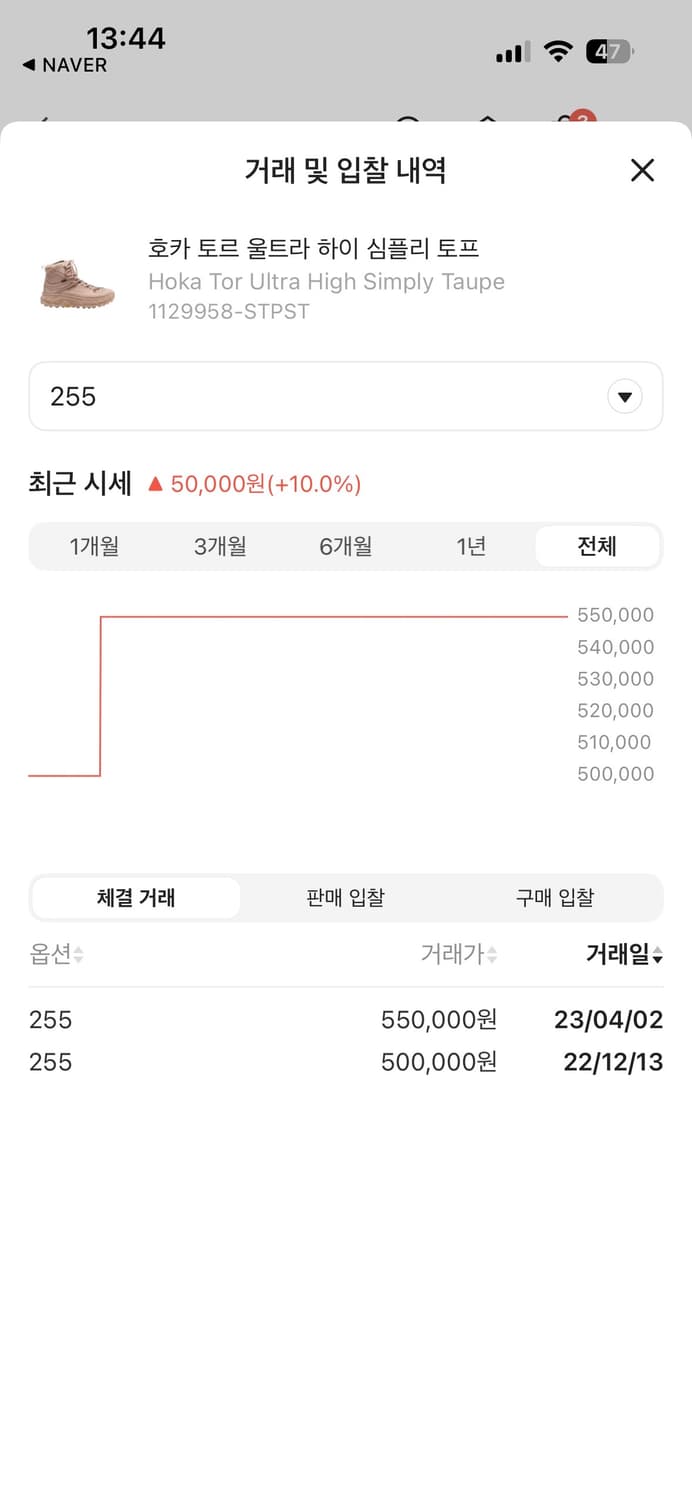
Task: Tap the chevron on the size selector
Action: click(x=625, y=396)
